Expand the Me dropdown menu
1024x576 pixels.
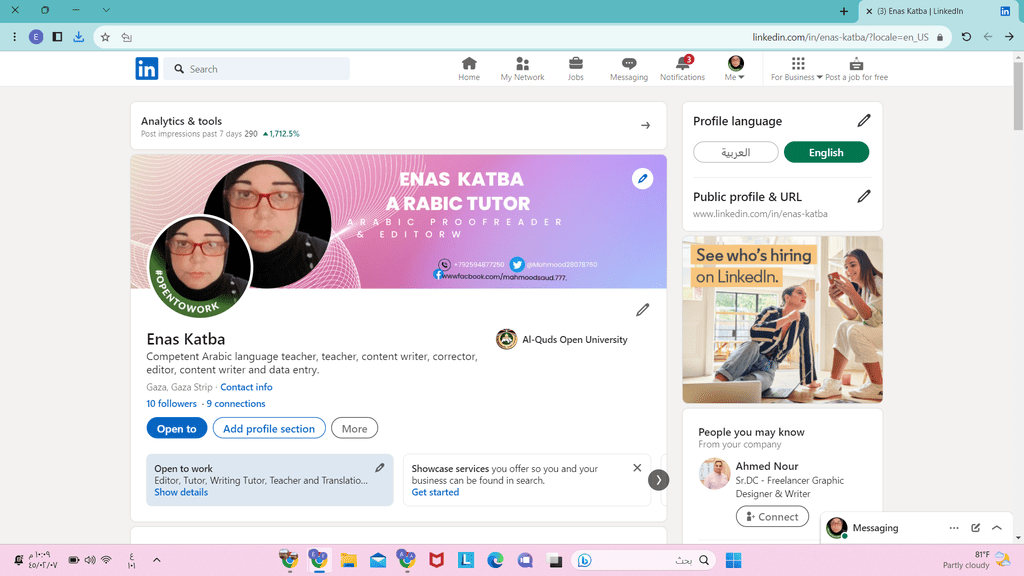(735, 69)
